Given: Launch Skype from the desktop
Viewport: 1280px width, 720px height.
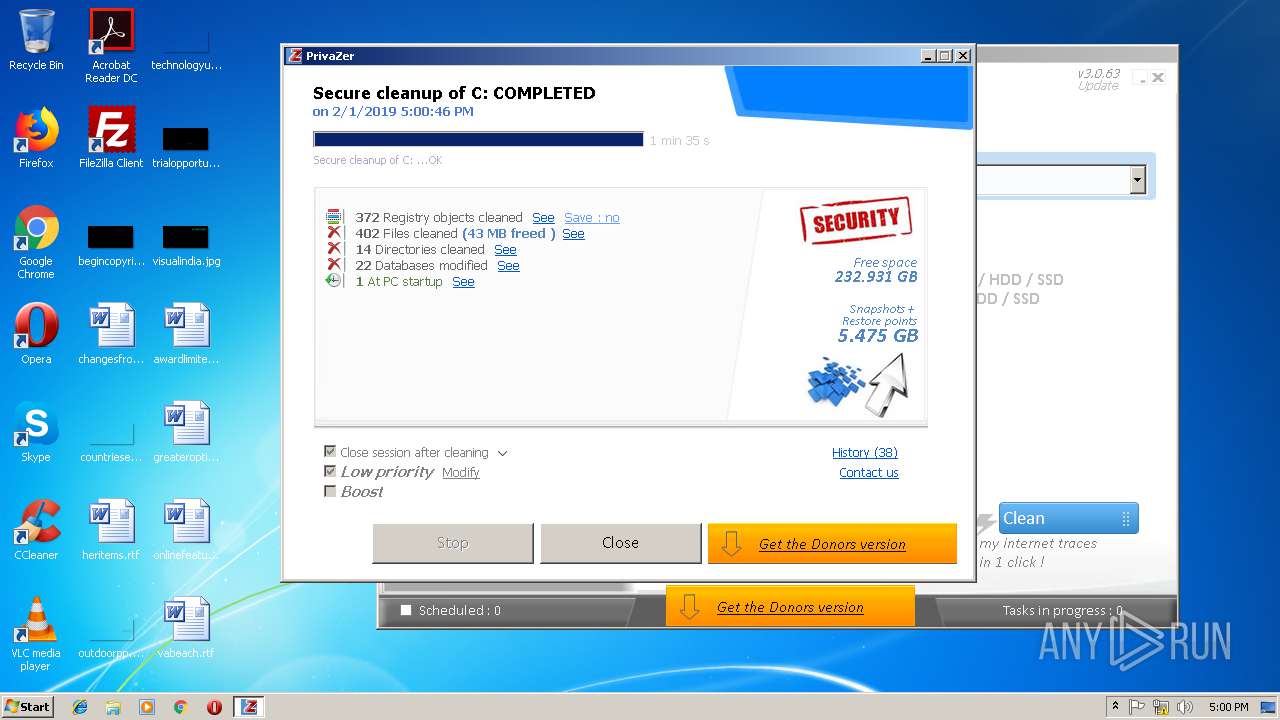Looking at the screenshot, I should point(36,432).
